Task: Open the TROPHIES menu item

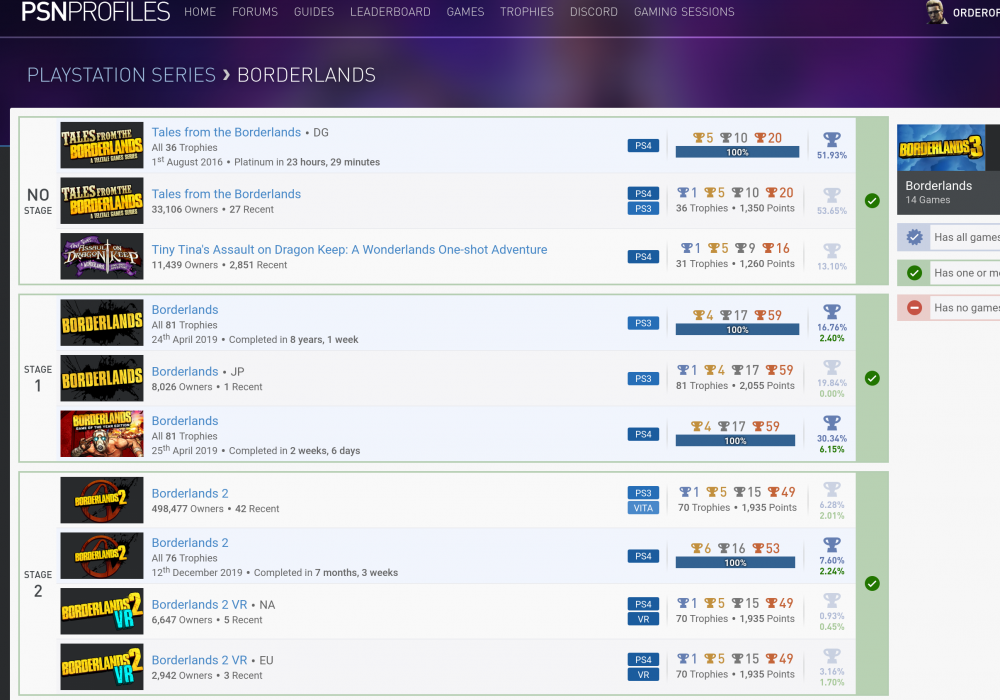Action: (x=527, y=11)
